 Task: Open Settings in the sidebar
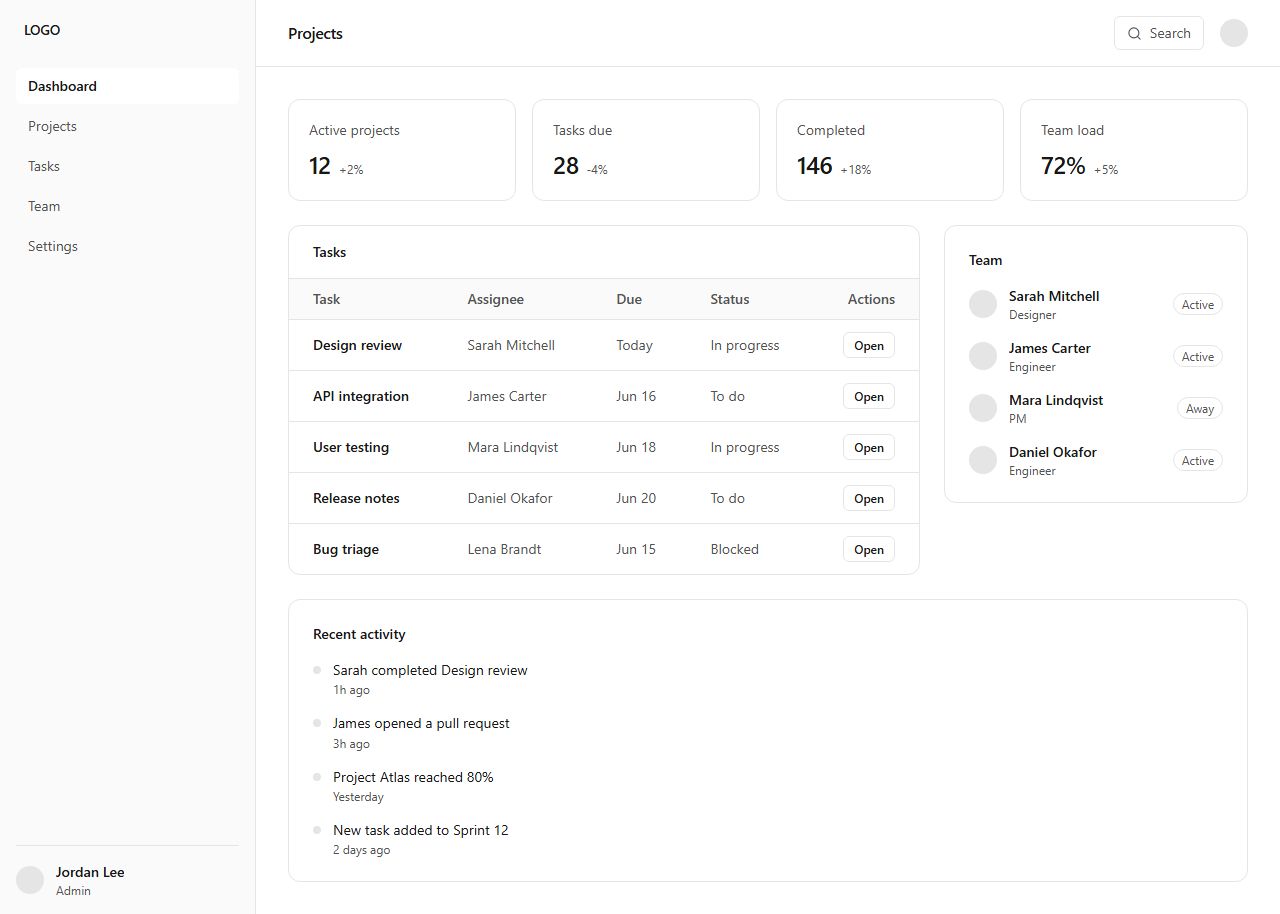[x=127, y=246]
